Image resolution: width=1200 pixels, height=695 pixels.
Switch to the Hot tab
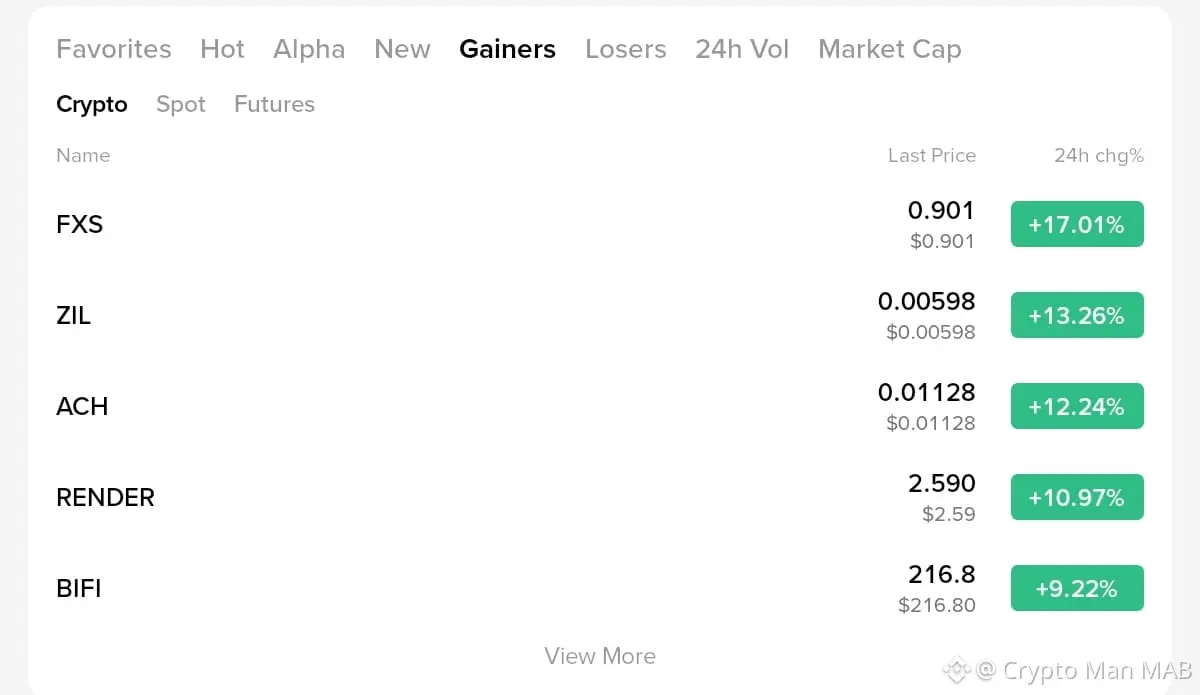222,49
